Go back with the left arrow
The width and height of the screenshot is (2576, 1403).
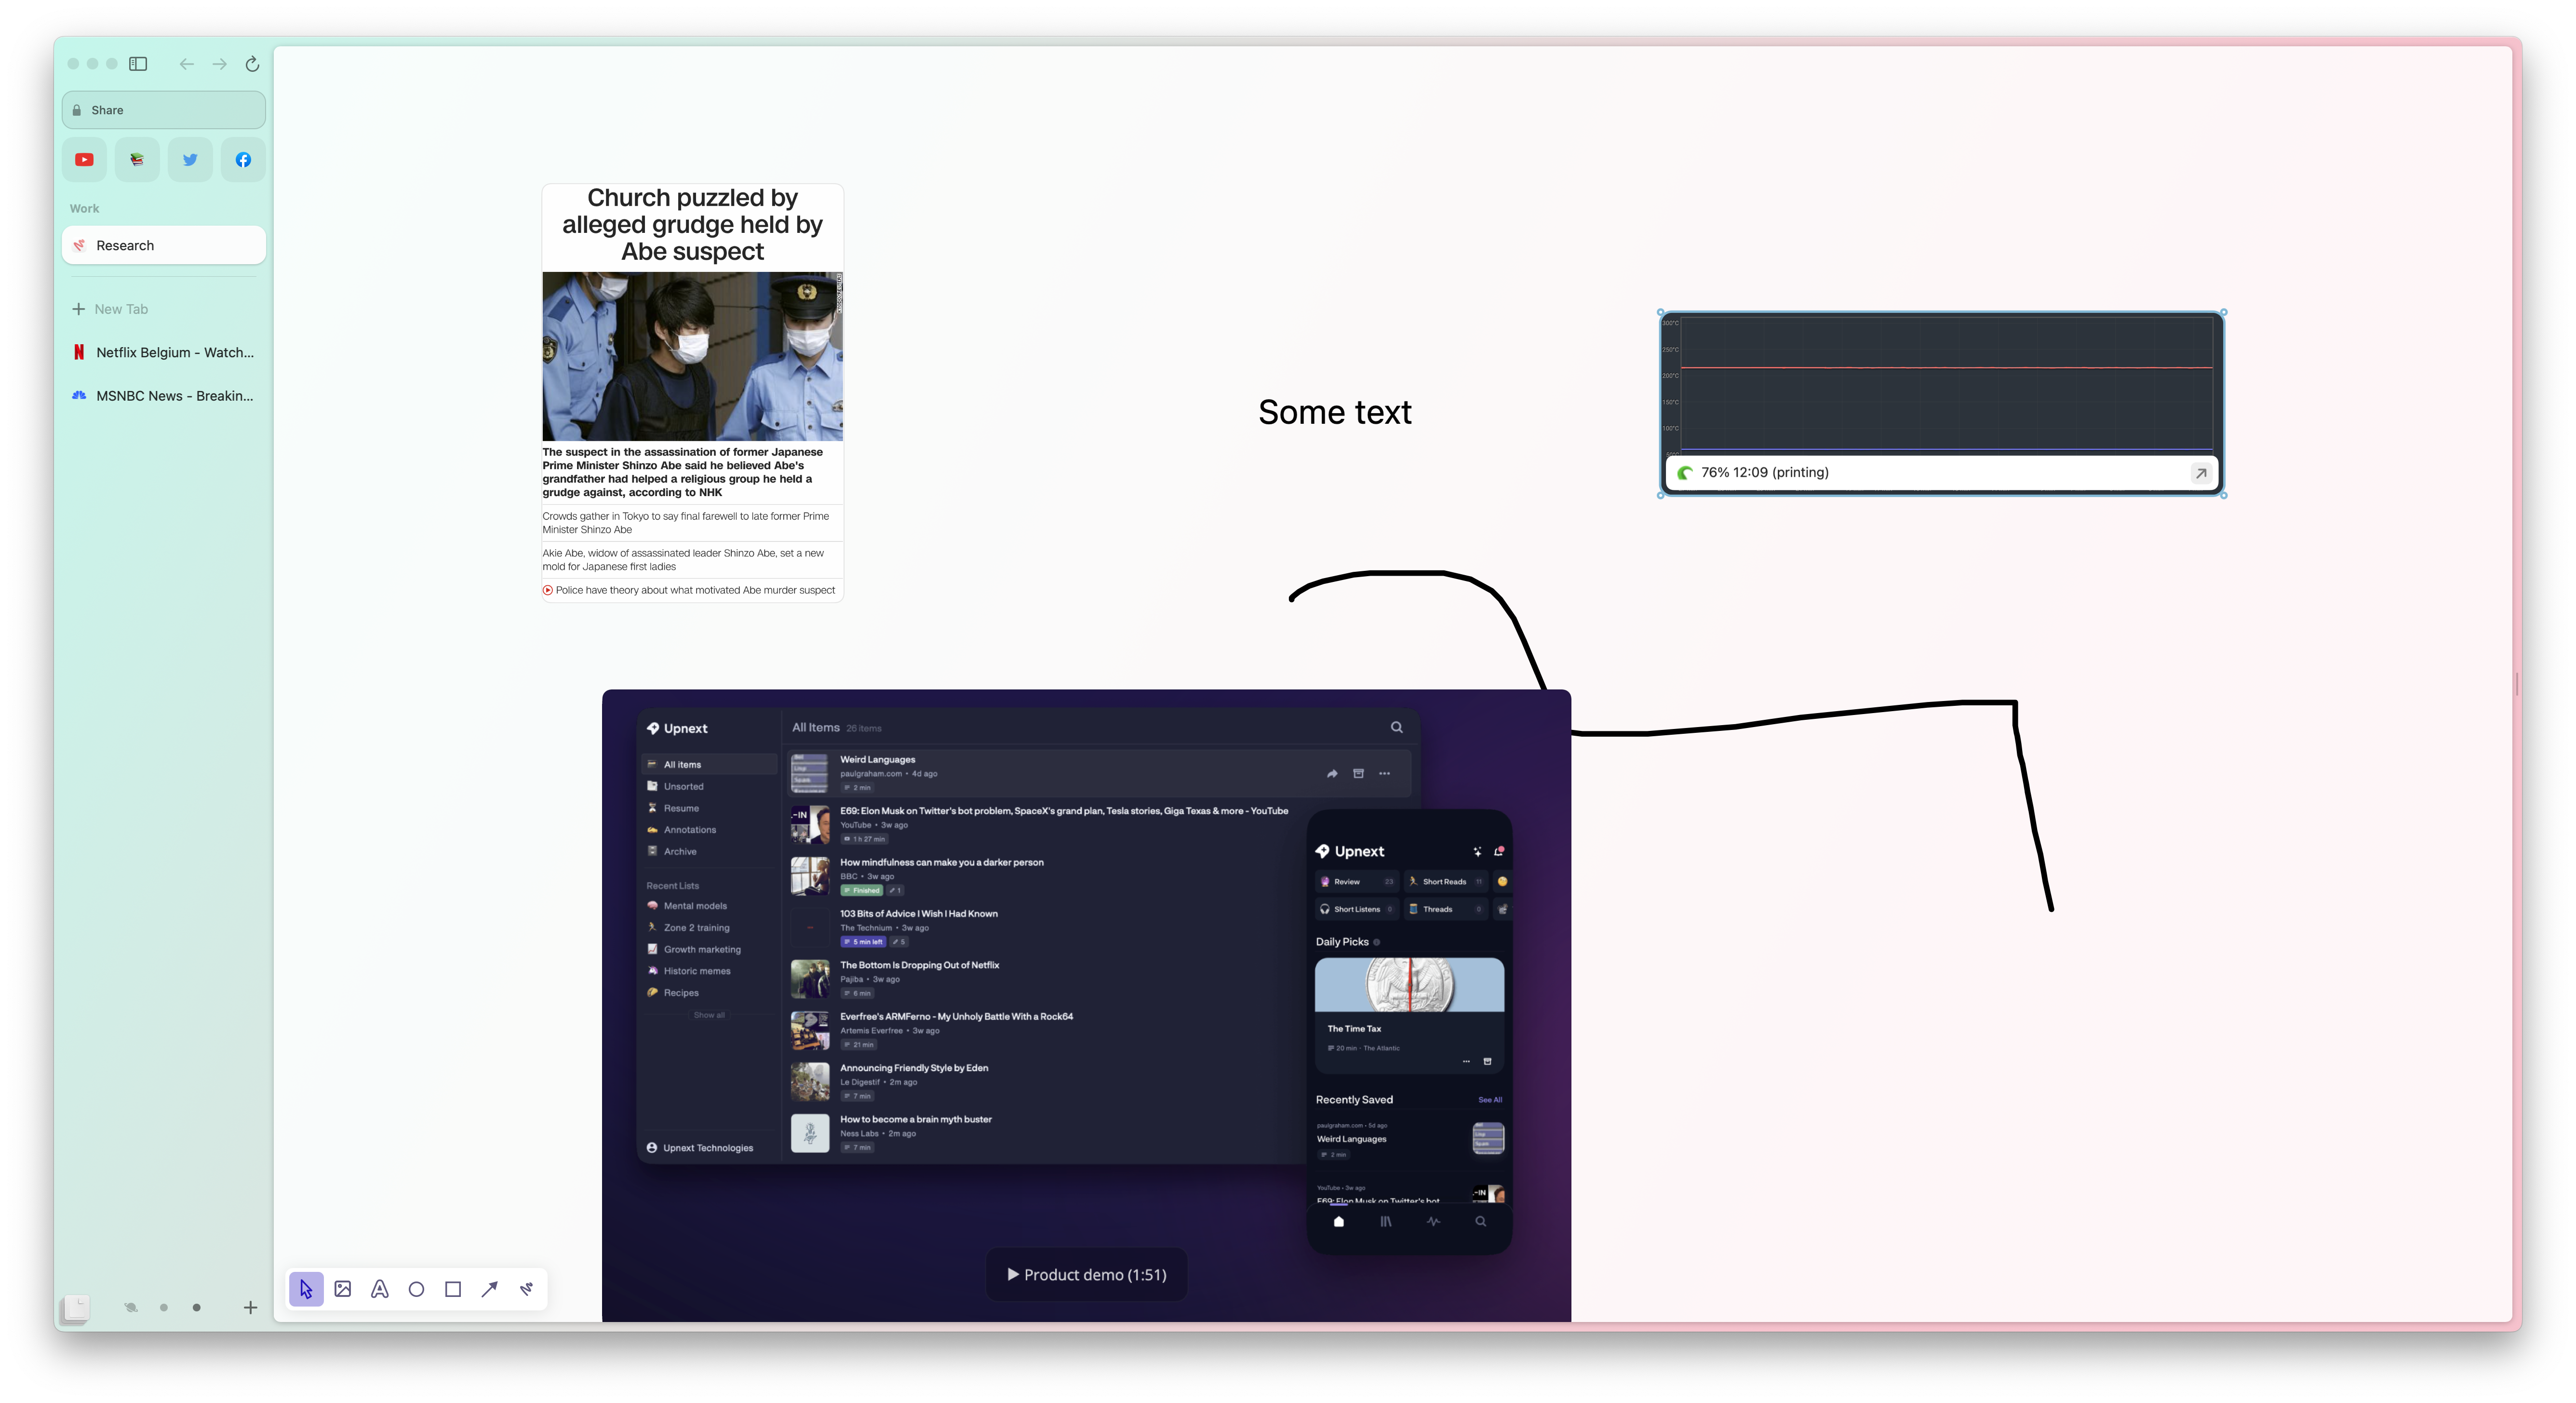(186, 64)
